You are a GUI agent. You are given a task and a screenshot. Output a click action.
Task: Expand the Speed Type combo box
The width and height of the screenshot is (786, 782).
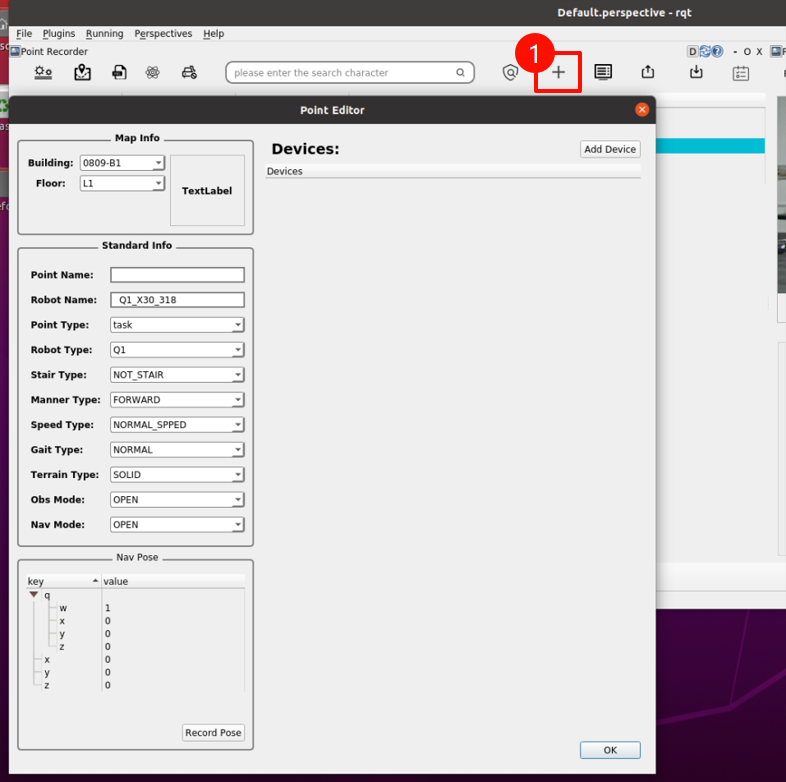(177, 425)
